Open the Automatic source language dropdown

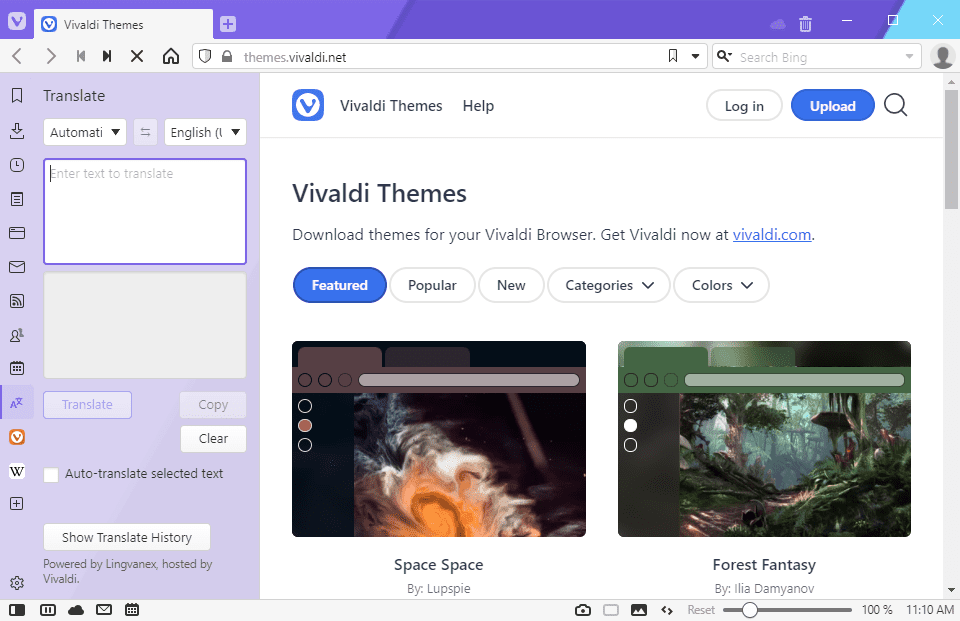click(85, 132)
